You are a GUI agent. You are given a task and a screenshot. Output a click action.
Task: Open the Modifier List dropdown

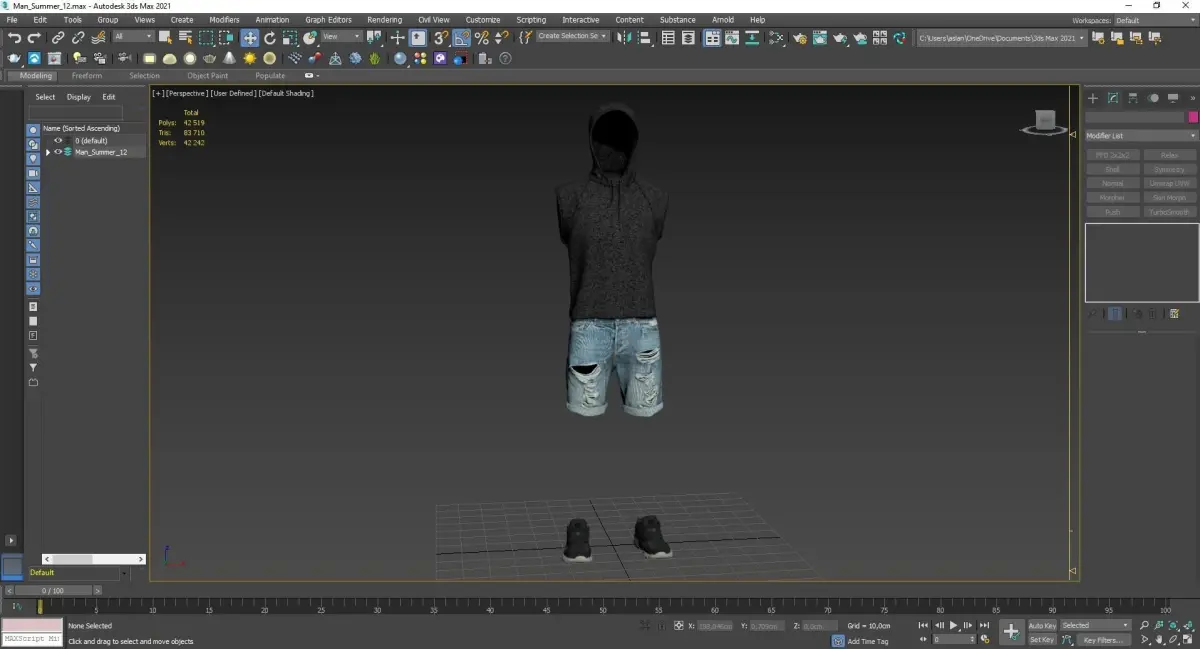1141,135
